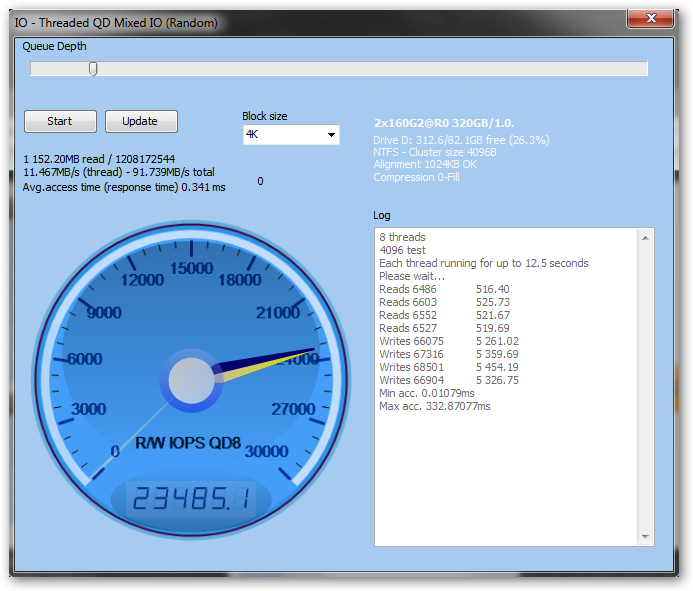Click the Queue Depth slider track
The width and height of the screenshot is (693, 591).
pyautogui.click(x=339, y=69)
